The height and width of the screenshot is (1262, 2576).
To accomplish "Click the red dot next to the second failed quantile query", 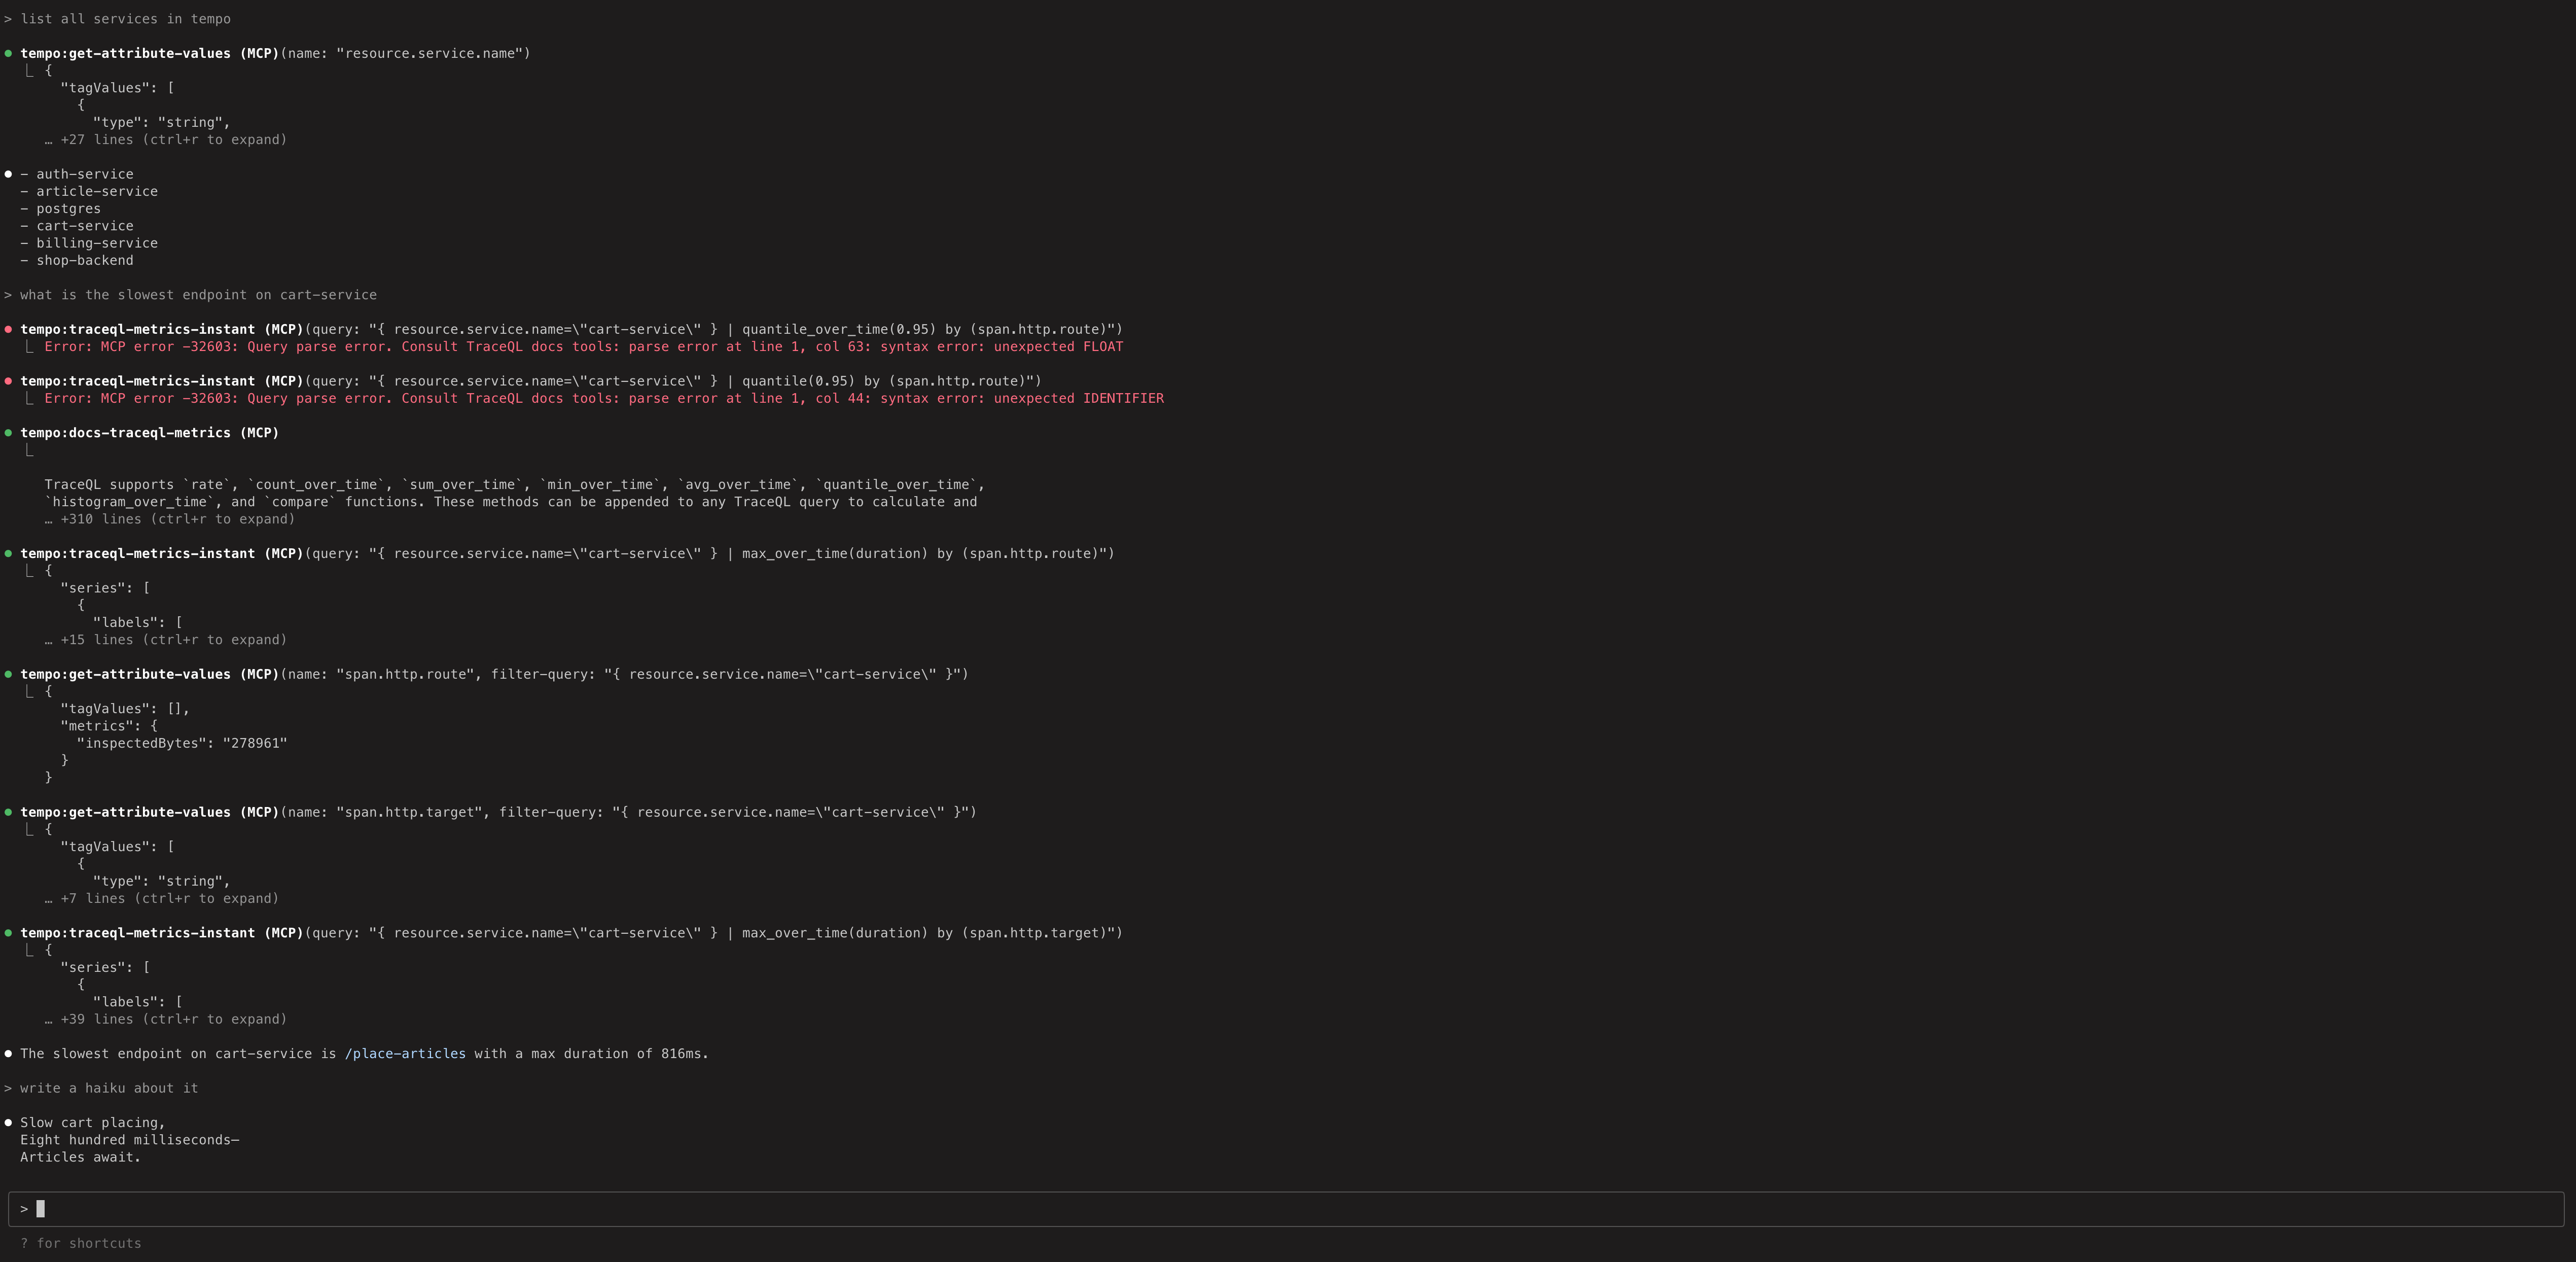I will [x=9, y=381].
